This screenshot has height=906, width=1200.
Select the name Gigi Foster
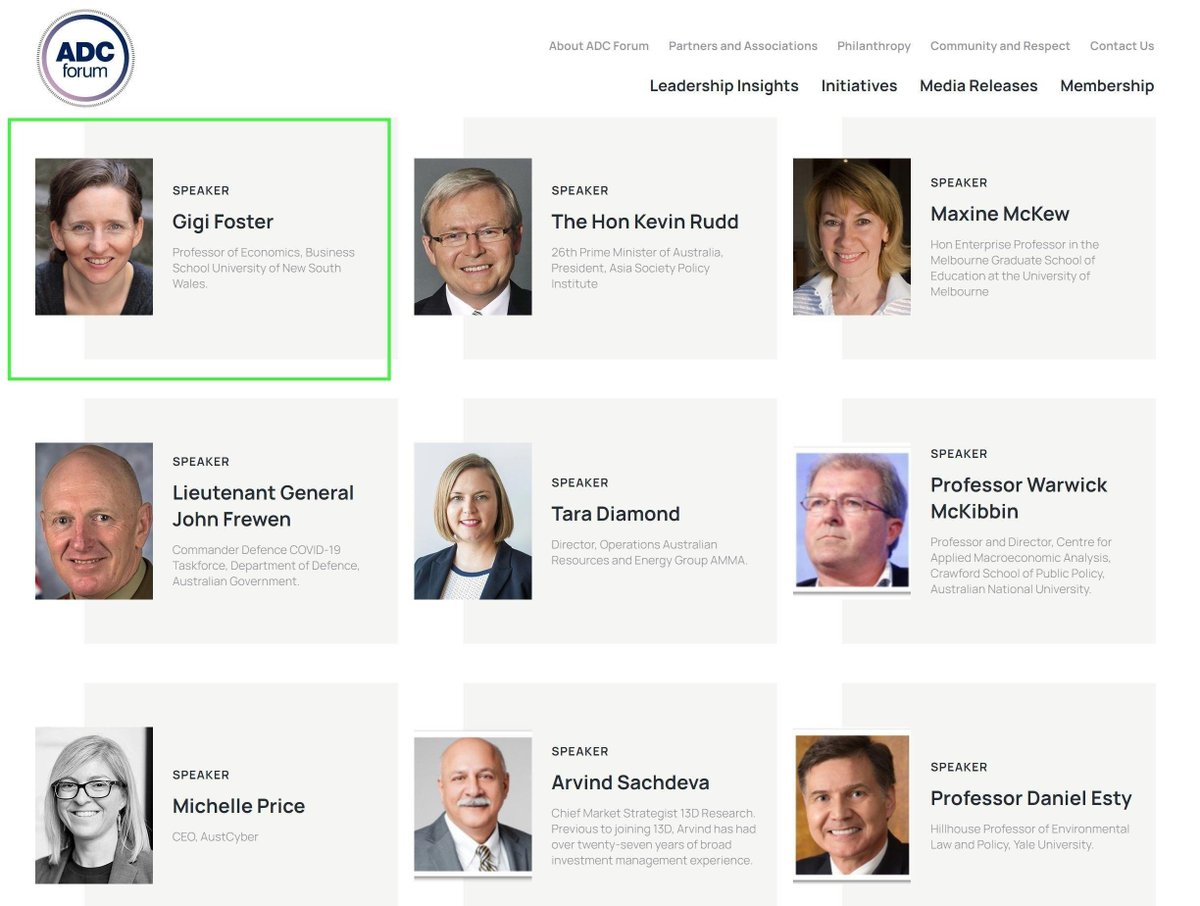(x=223, y=222)
